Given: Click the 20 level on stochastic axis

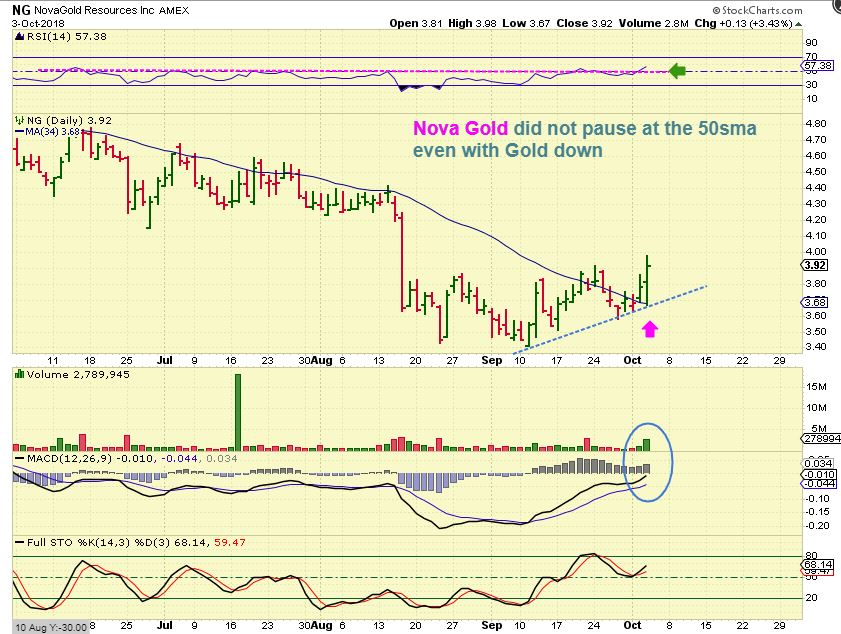Looking at the screenshot, I should point(812,598).
